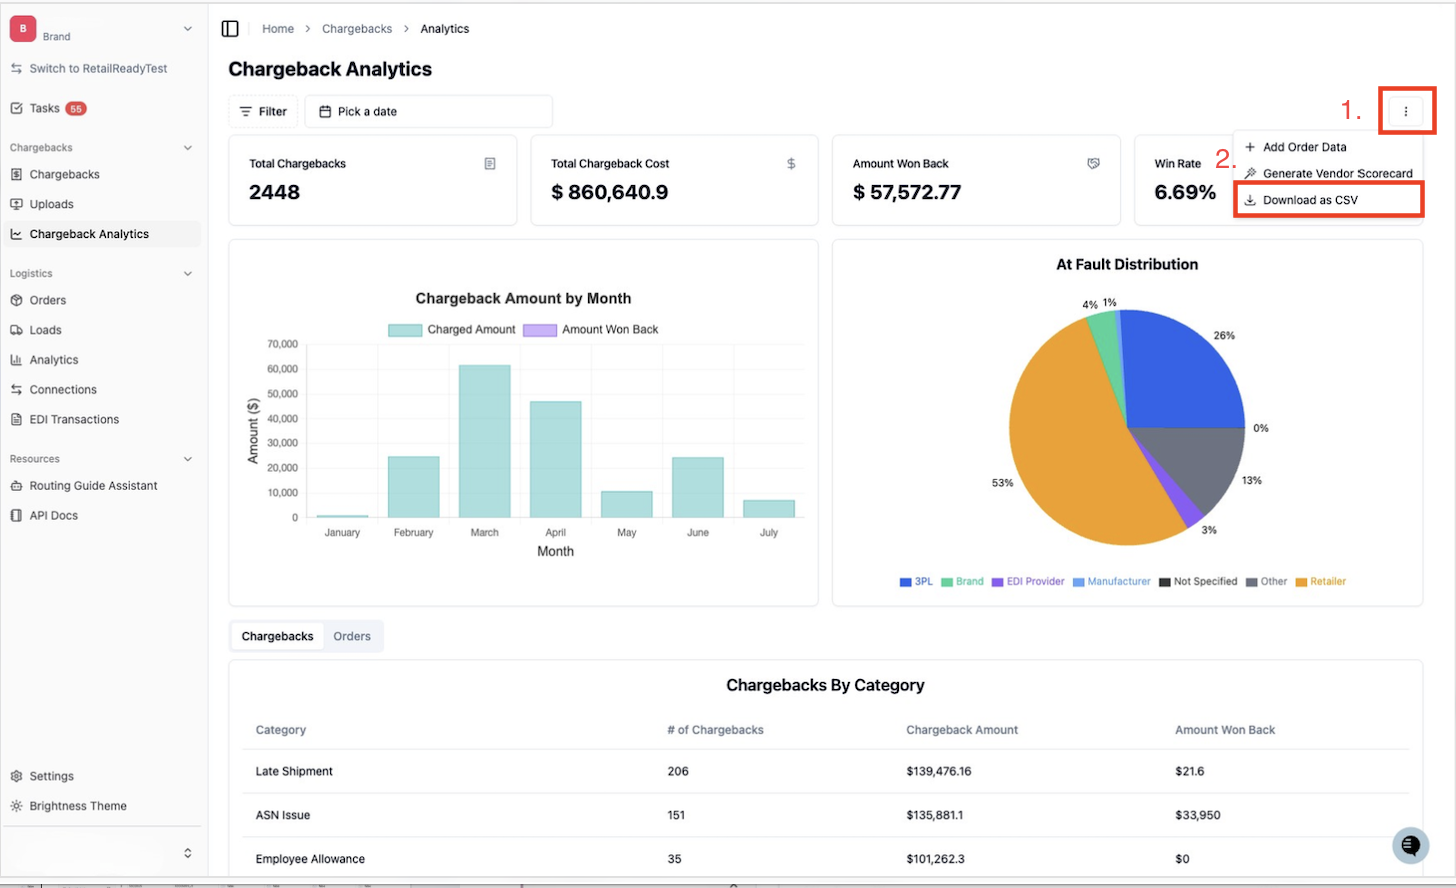Click the Brightness Theme sun icon

pos(16,806)
